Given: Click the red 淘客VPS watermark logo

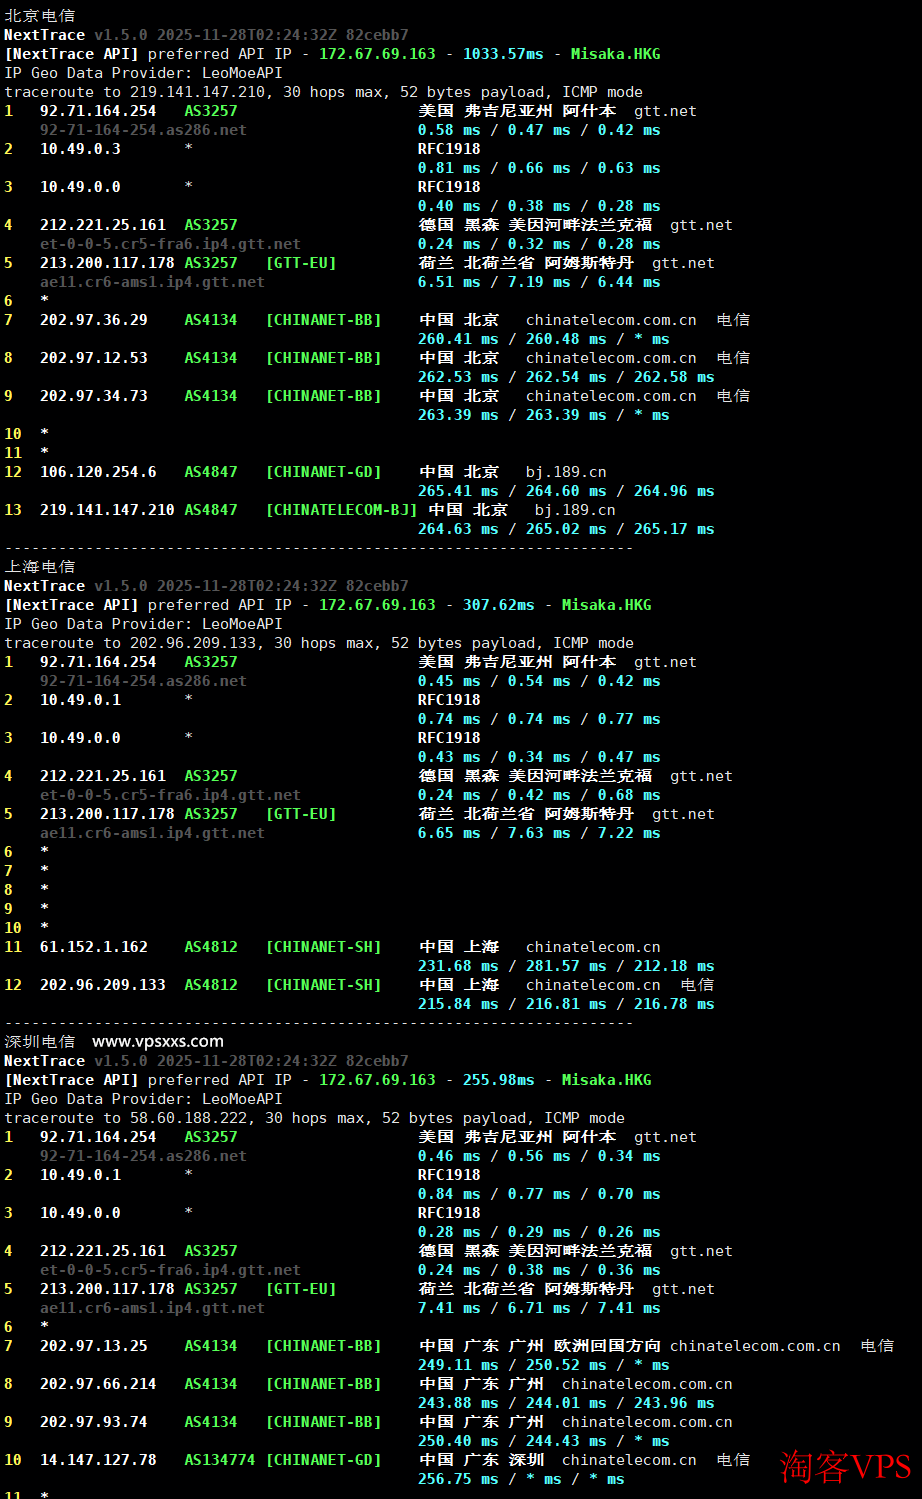Looking at the screenshot, I should pos(845,1466).
